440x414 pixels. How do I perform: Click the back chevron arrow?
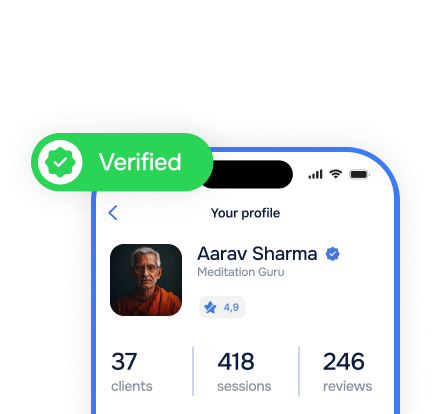tap(113, 213)
